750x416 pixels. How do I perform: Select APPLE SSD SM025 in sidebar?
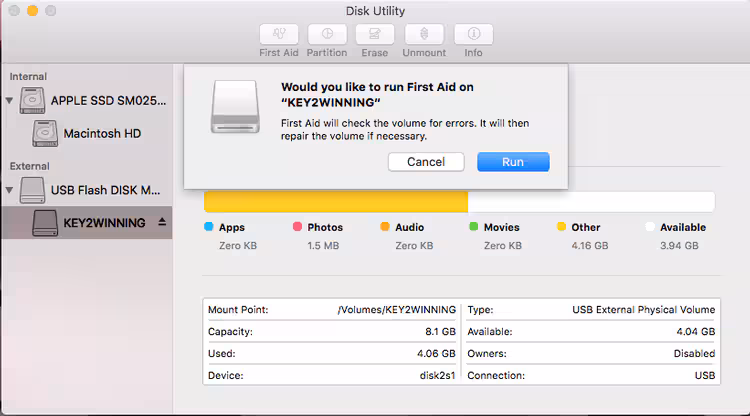[109, 101]
